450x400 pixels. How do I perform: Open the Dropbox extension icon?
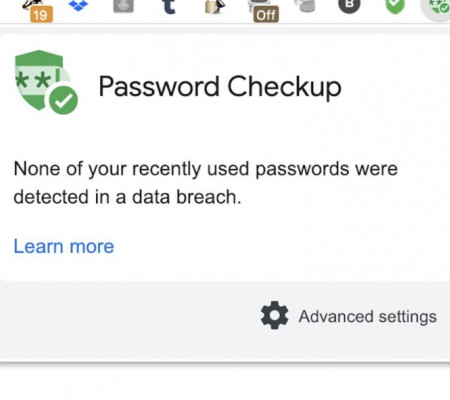click(78, 5)
